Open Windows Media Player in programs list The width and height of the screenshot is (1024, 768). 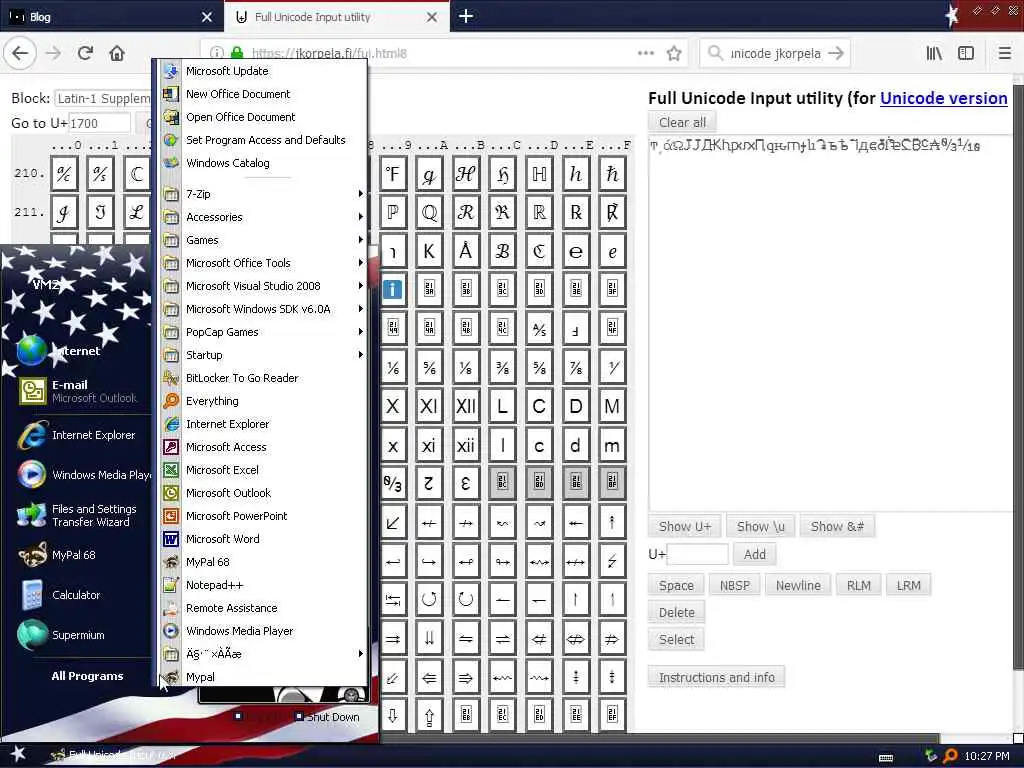239,631
